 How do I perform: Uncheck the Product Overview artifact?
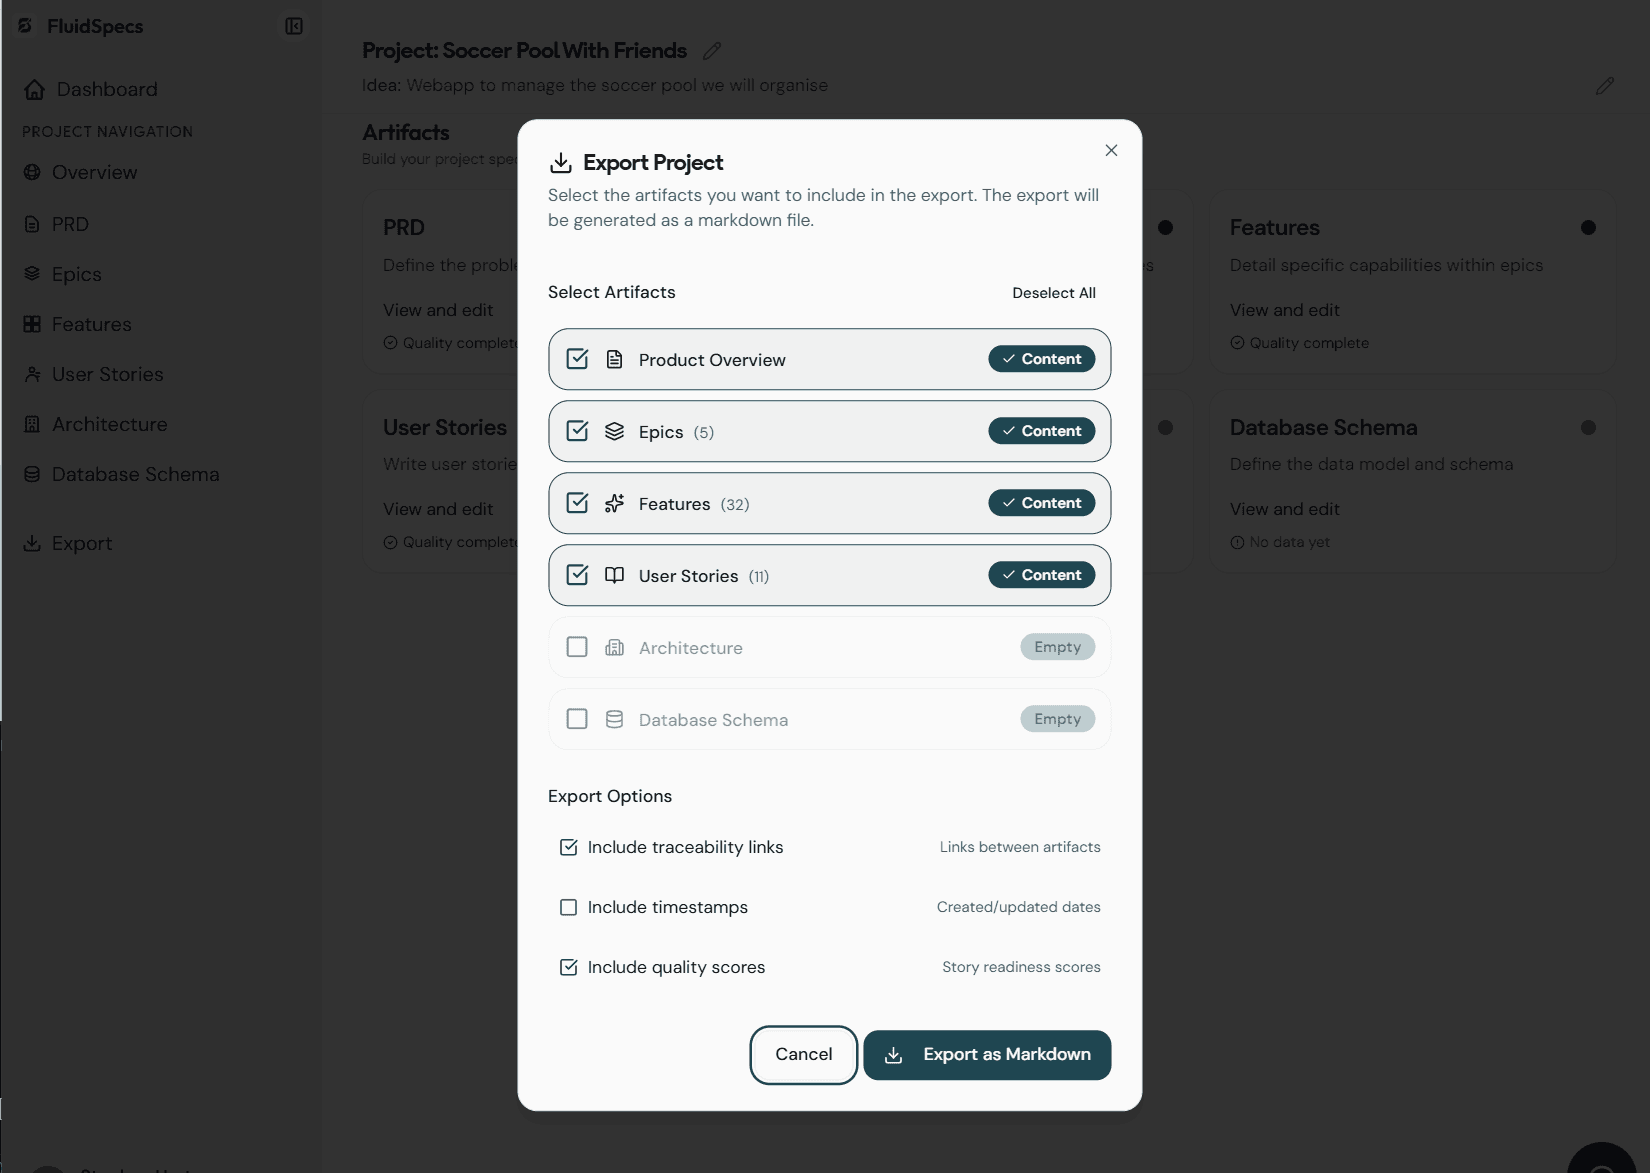click(577, 358)
